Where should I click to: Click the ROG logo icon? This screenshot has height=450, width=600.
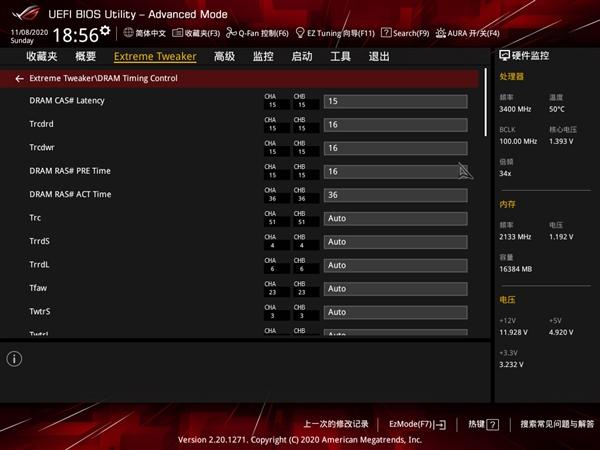(26, 13)
